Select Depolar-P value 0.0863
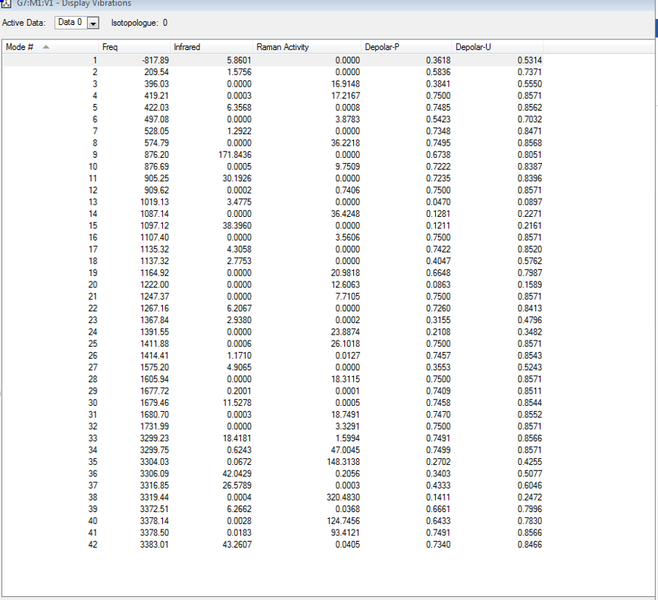Image resolution: width=658 pixels, height=600 pixels. click(438, 284)
